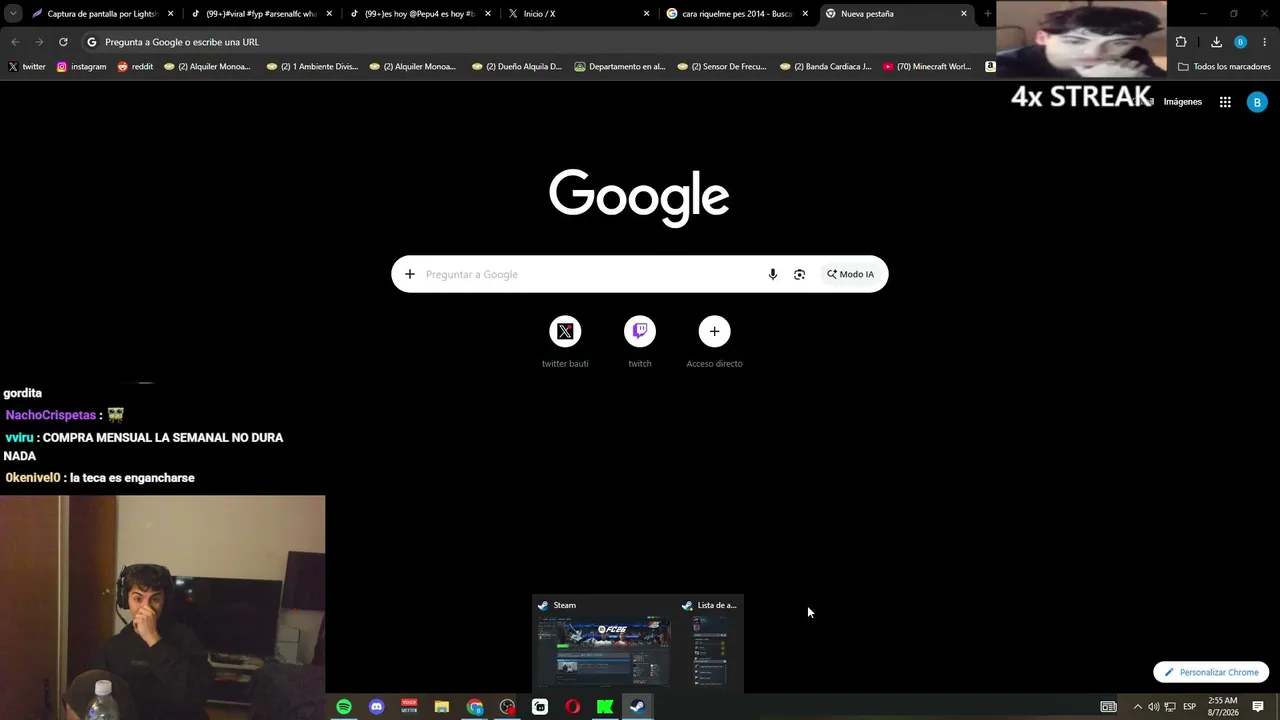Open the Google account avatar on the page
Image resolution: width=1280 pixels, height=720 pixels.
pos(1257,102)
